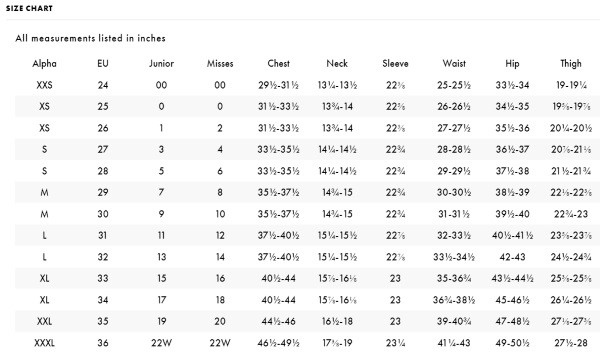Click chest measurement 44½-46 cell
The width and height of the screenshot is (600, 364).
pos(279,322)
